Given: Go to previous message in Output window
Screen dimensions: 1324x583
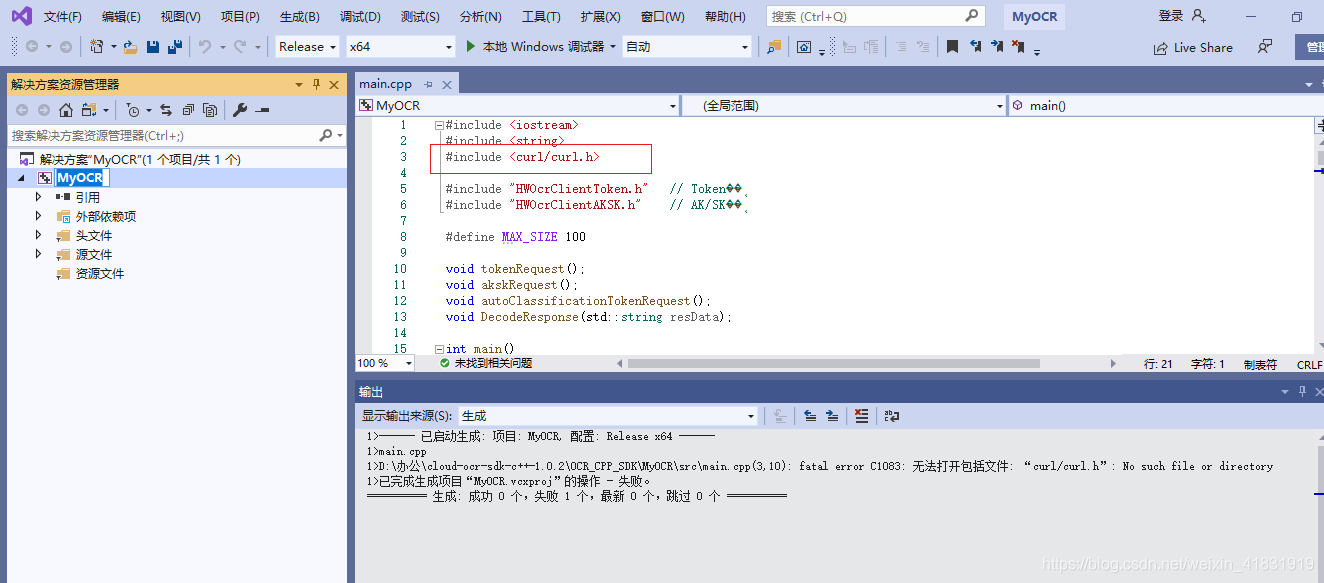Looking at the screenshot, I should [810, 415].
